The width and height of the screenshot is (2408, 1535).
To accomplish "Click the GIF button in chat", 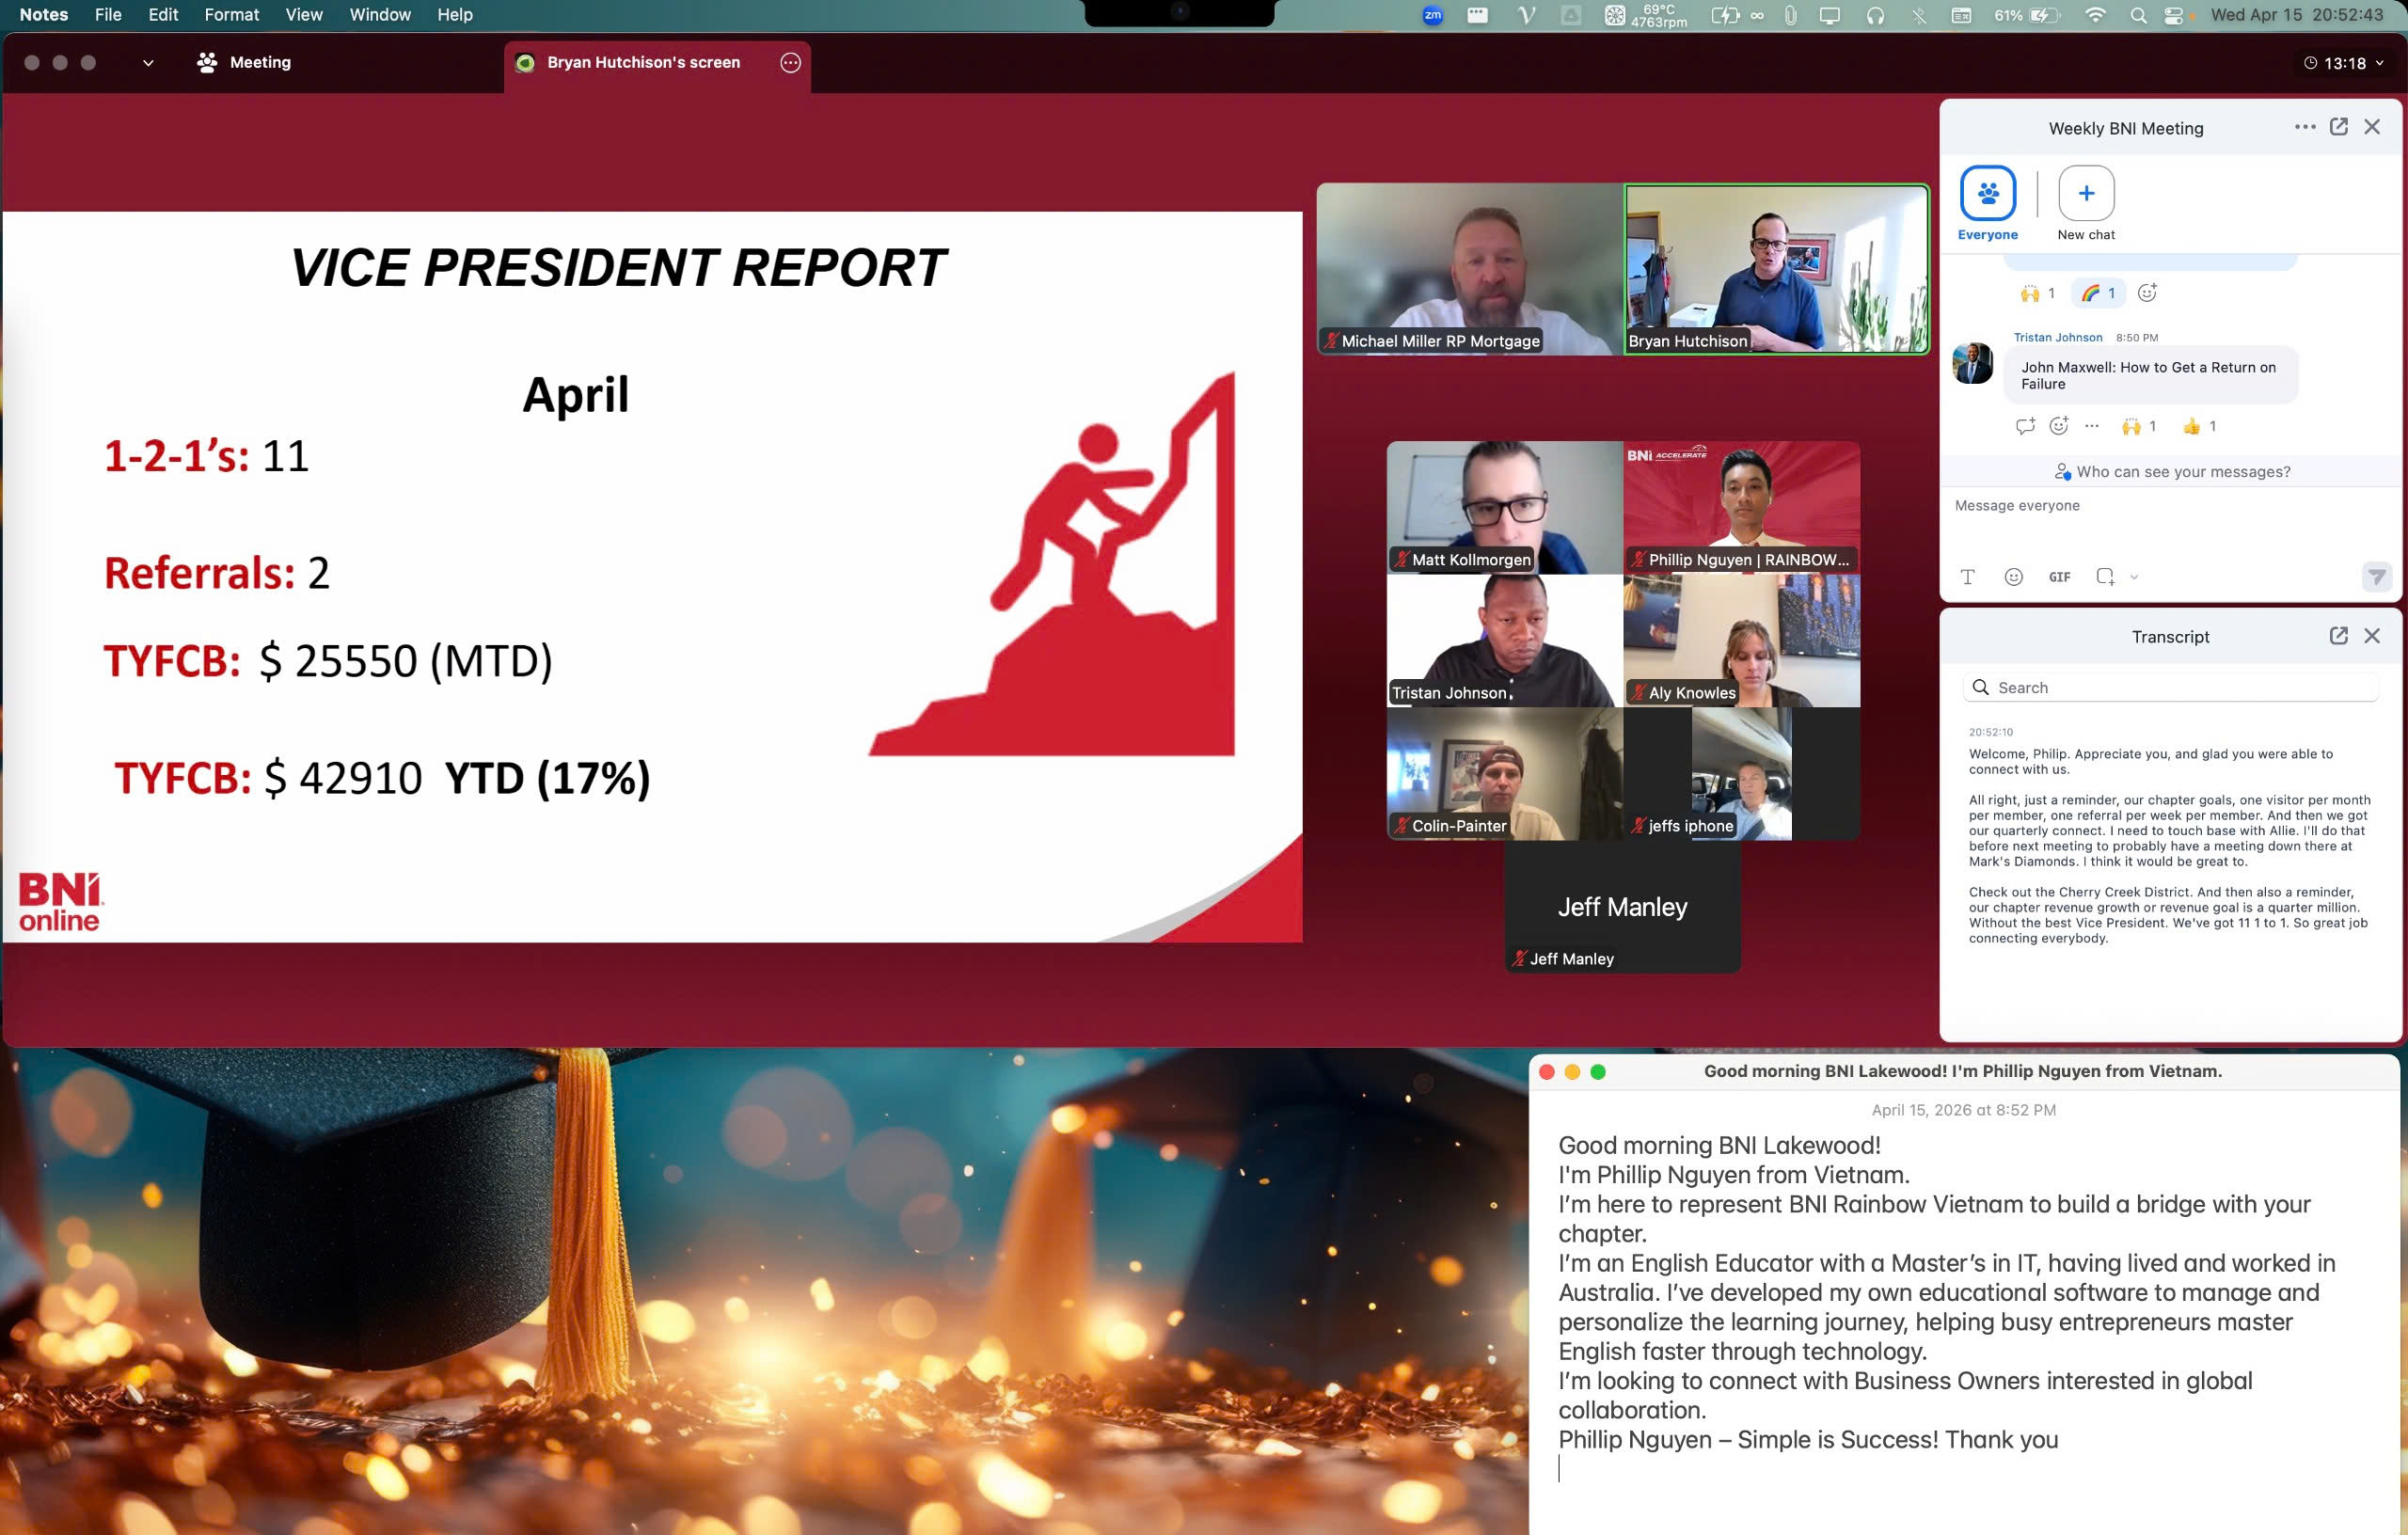I will (2059, 577).
